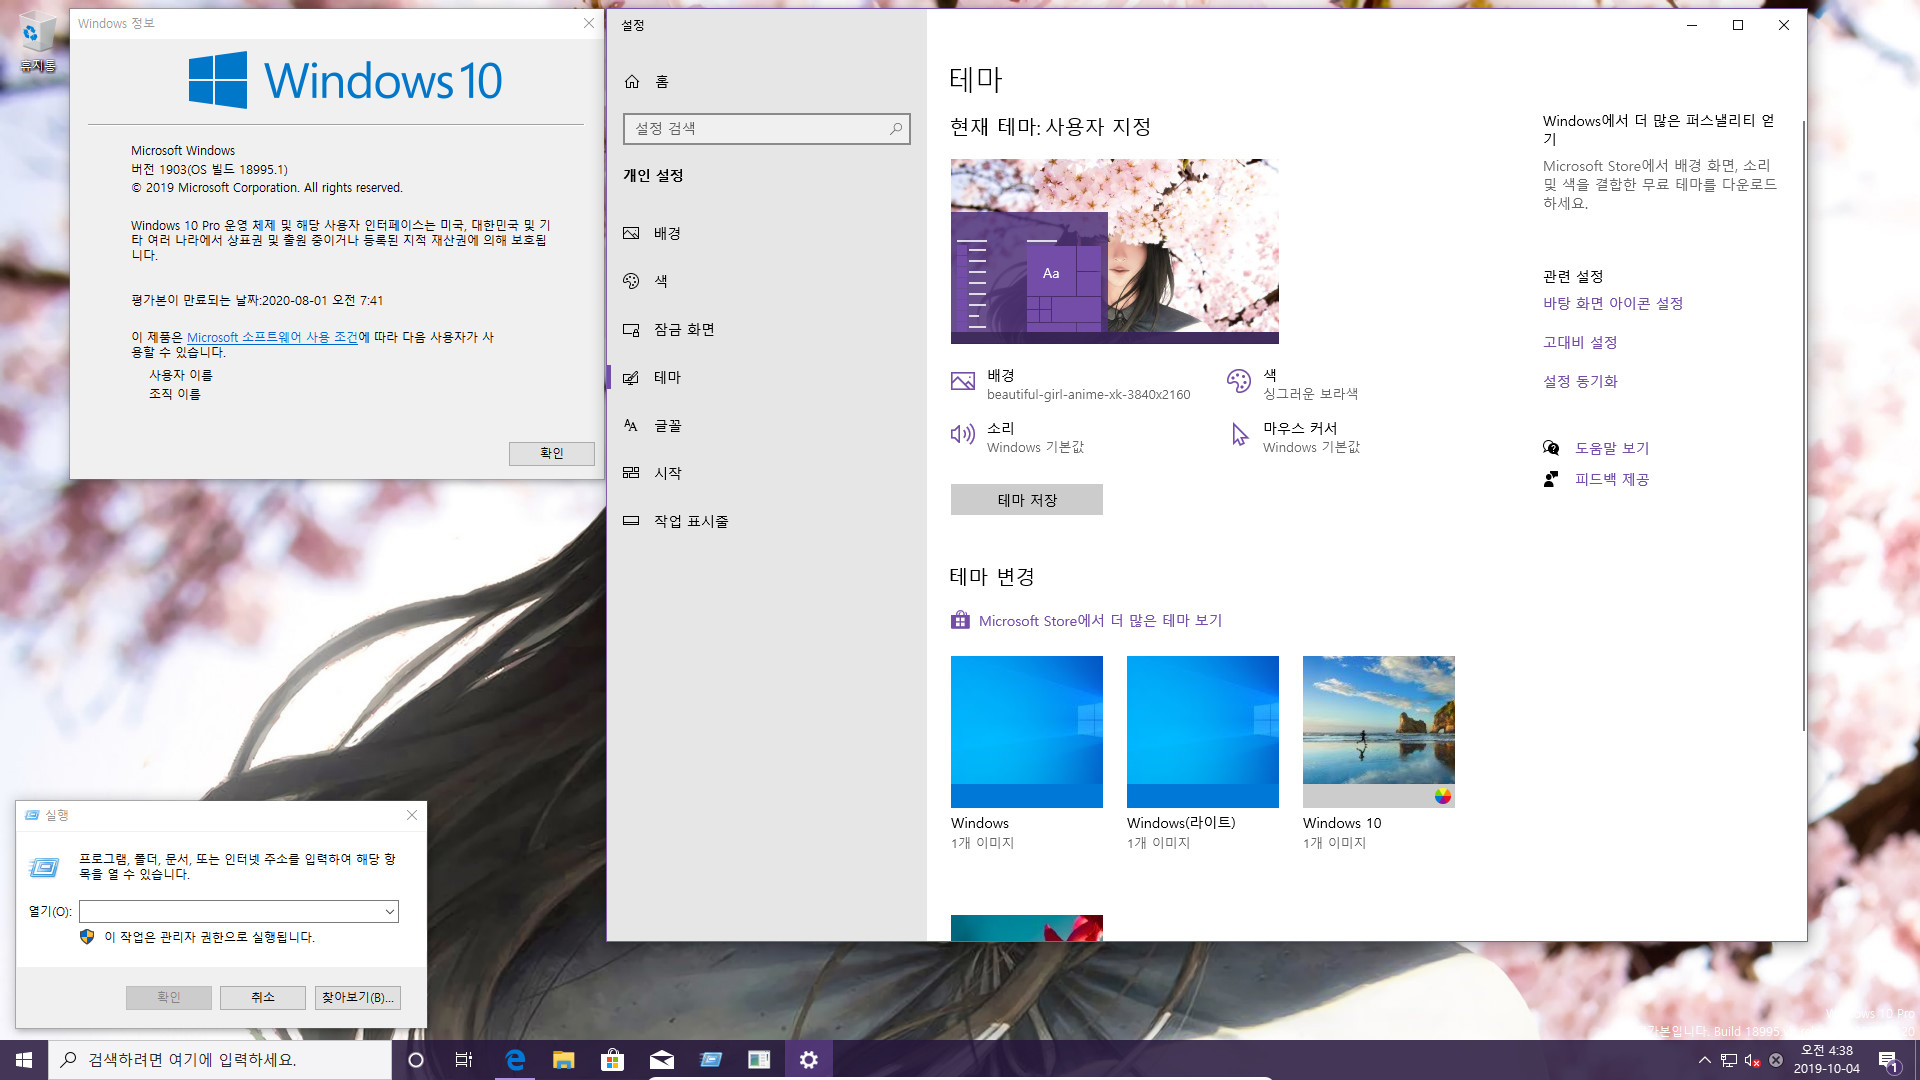1920x1080 pixels.
Task: Maximize the Settings window
Action: click(x=1738, y=25)
